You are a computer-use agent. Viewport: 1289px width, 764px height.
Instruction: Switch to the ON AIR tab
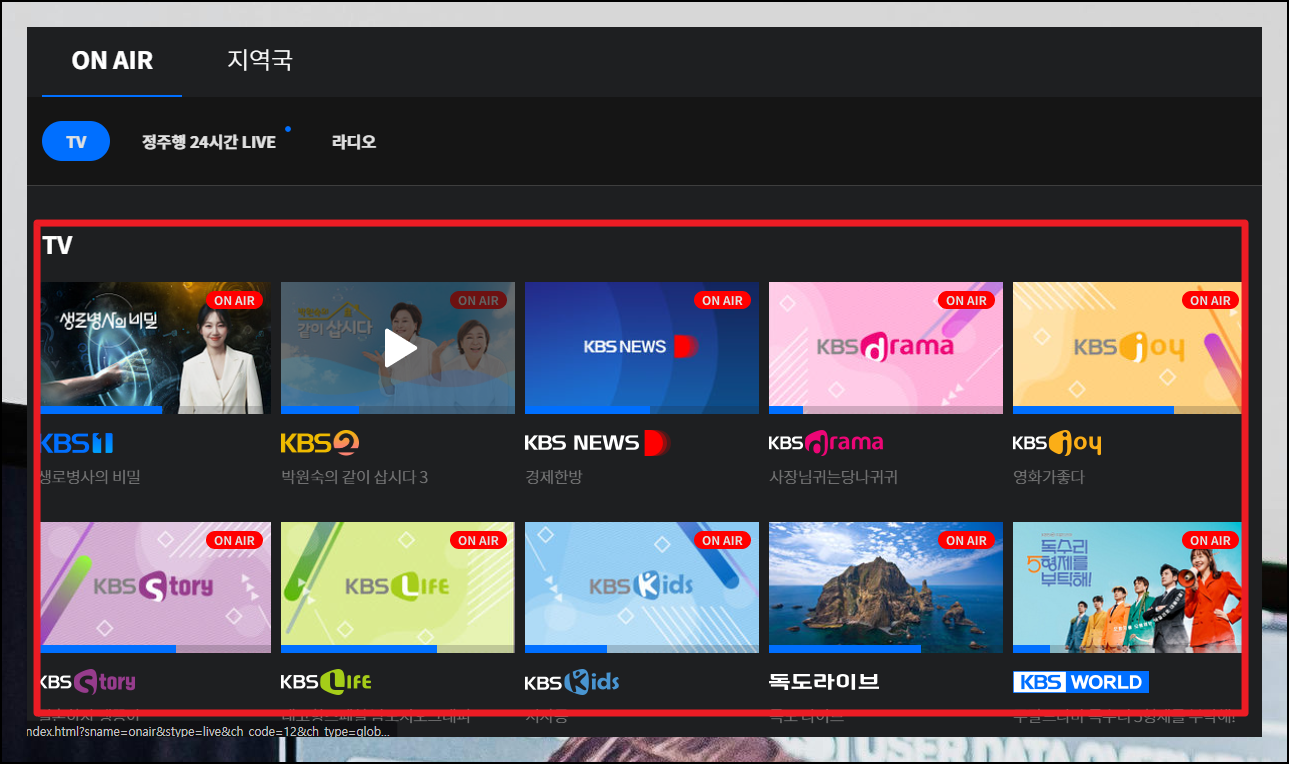[112, 61]
